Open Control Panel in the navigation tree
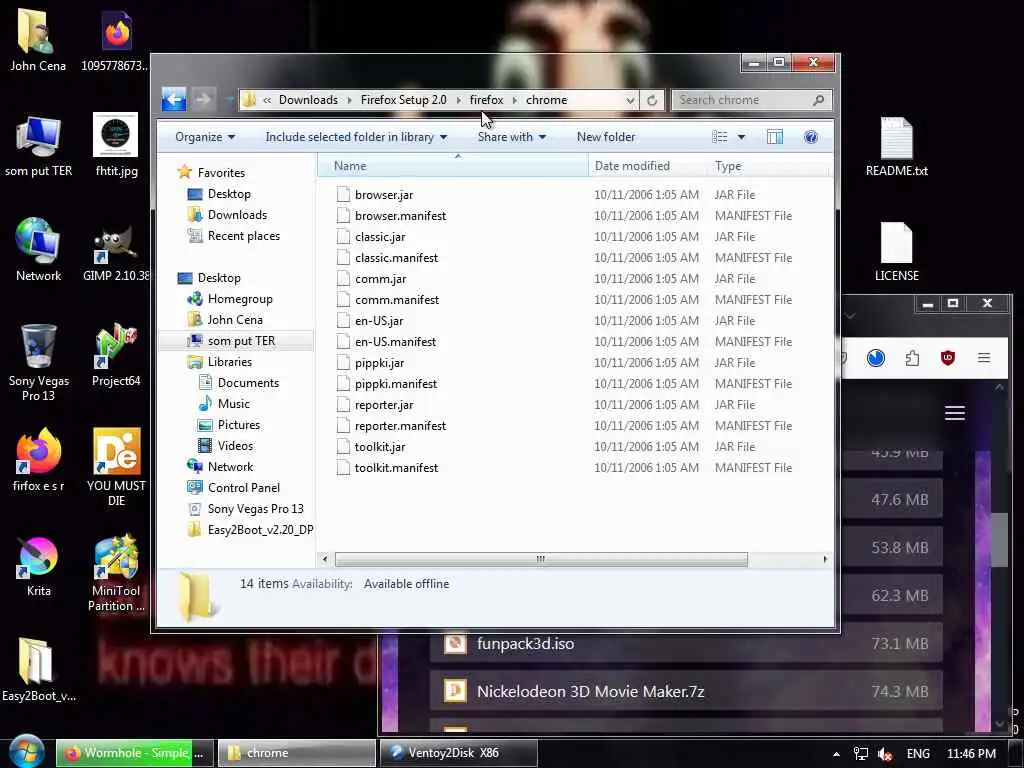Image resolution: width=1024 pixels, height=768 pixels. click(x=244, y=488)
